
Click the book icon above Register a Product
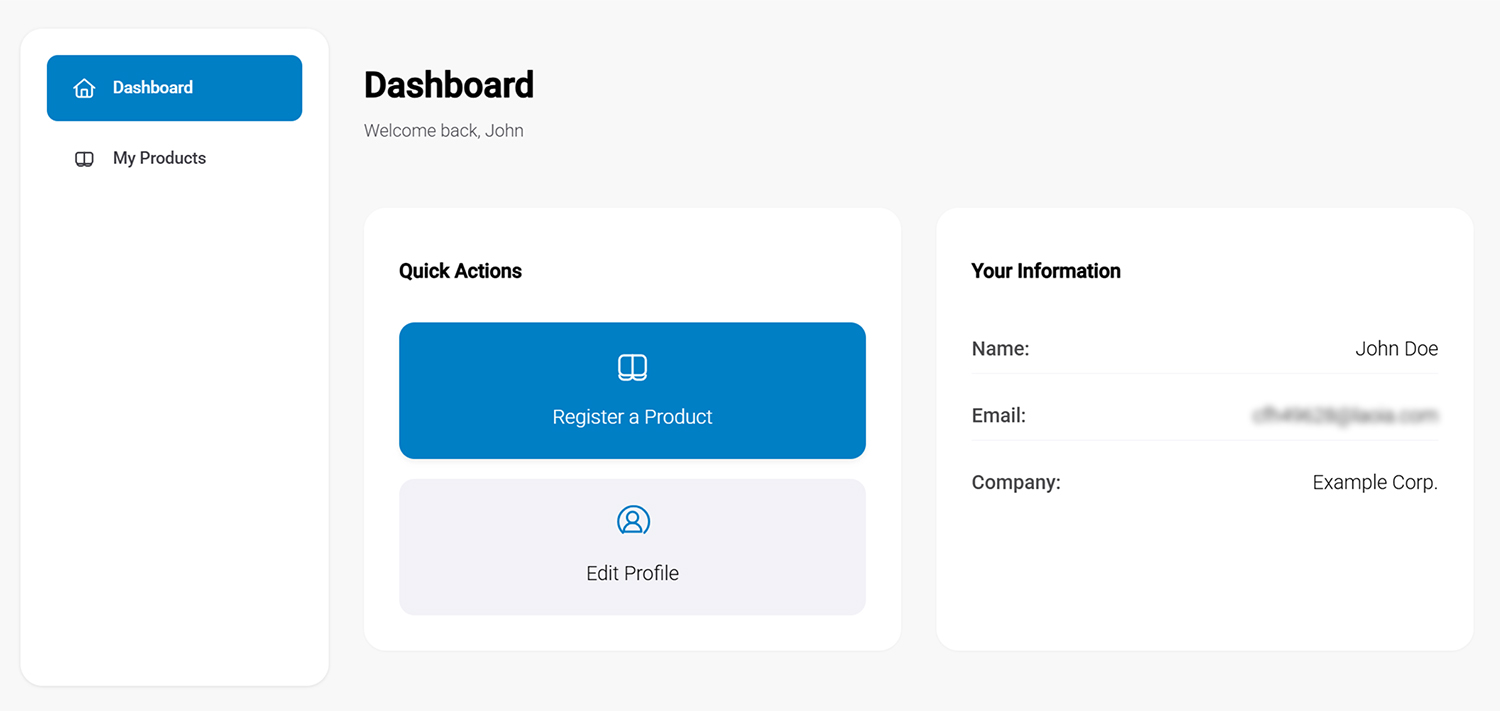click(x=632, y=367)
